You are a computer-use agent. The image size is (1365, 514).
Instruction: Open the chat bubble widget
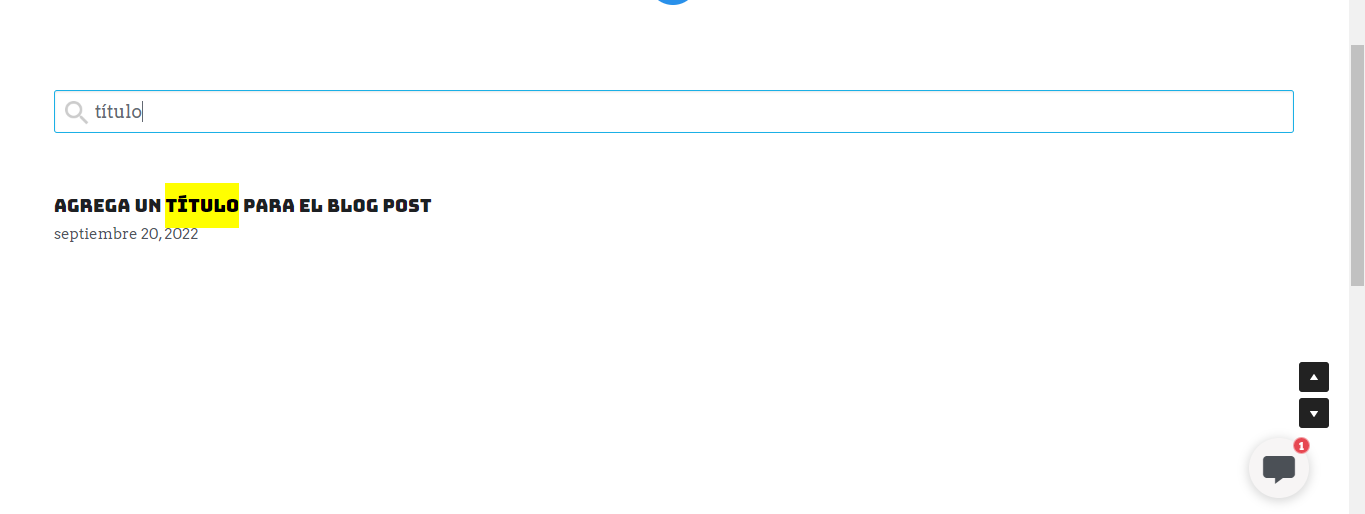click(1279, 468)
